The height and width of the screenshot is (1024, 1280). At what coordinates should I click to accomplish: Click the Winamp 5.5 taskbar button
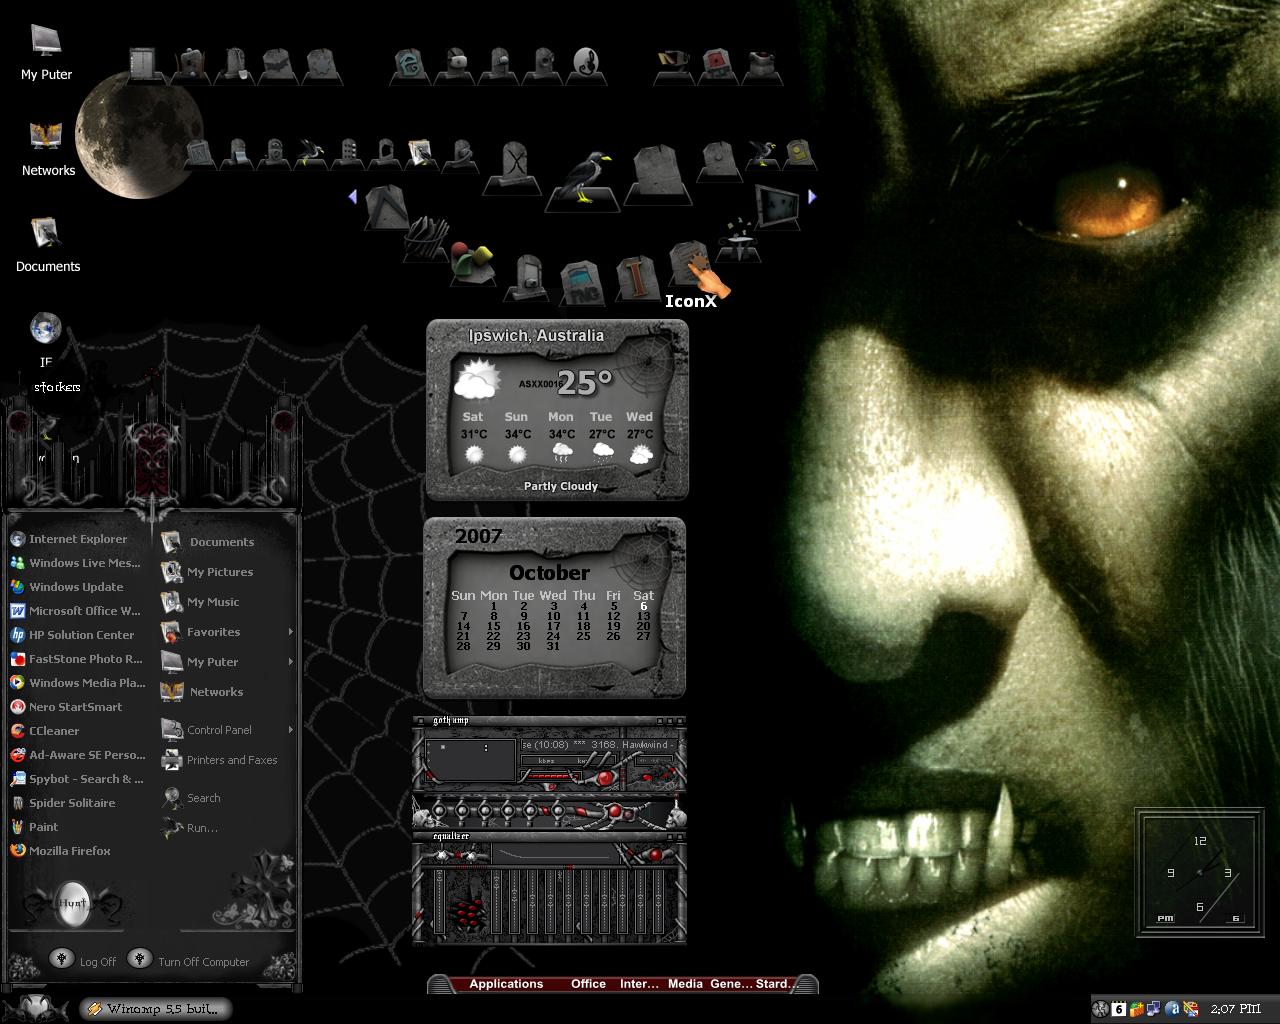(156, 1009)
